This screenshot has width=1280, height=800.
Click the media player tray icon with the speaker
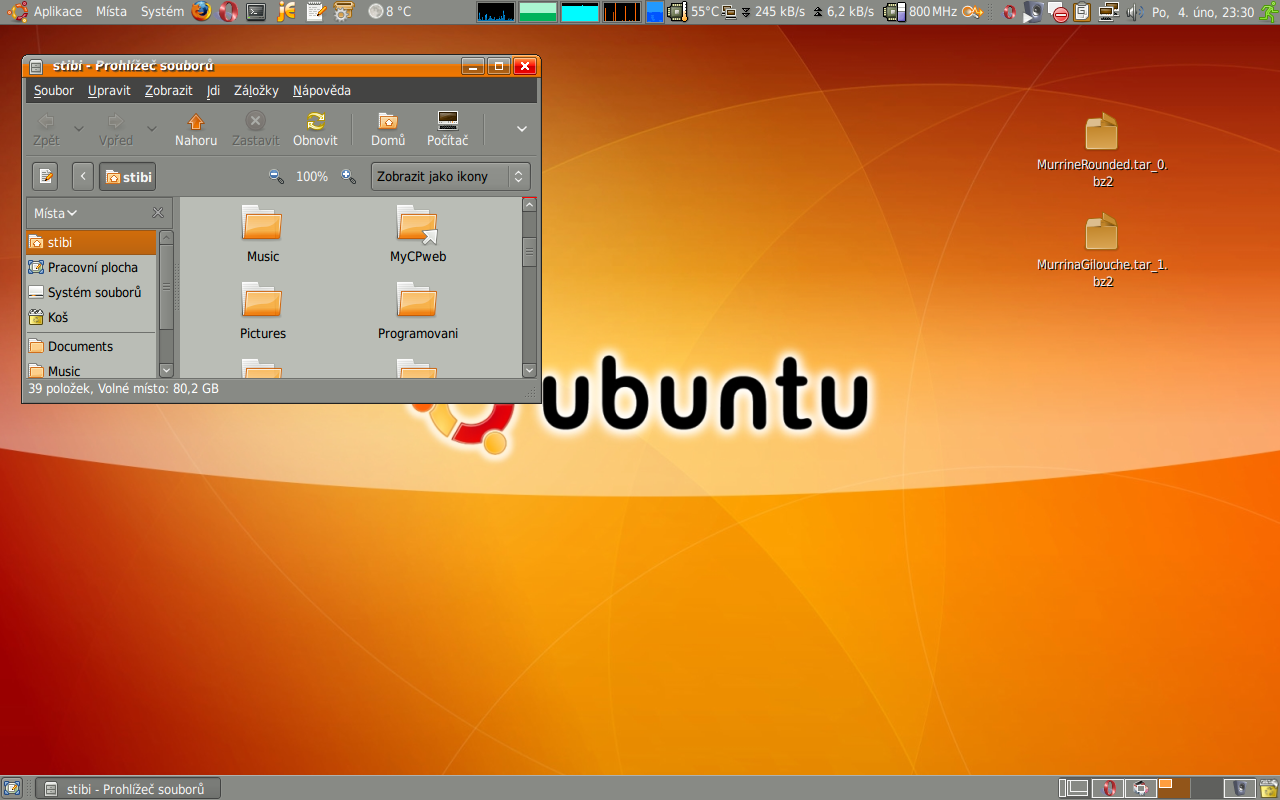1034,12
